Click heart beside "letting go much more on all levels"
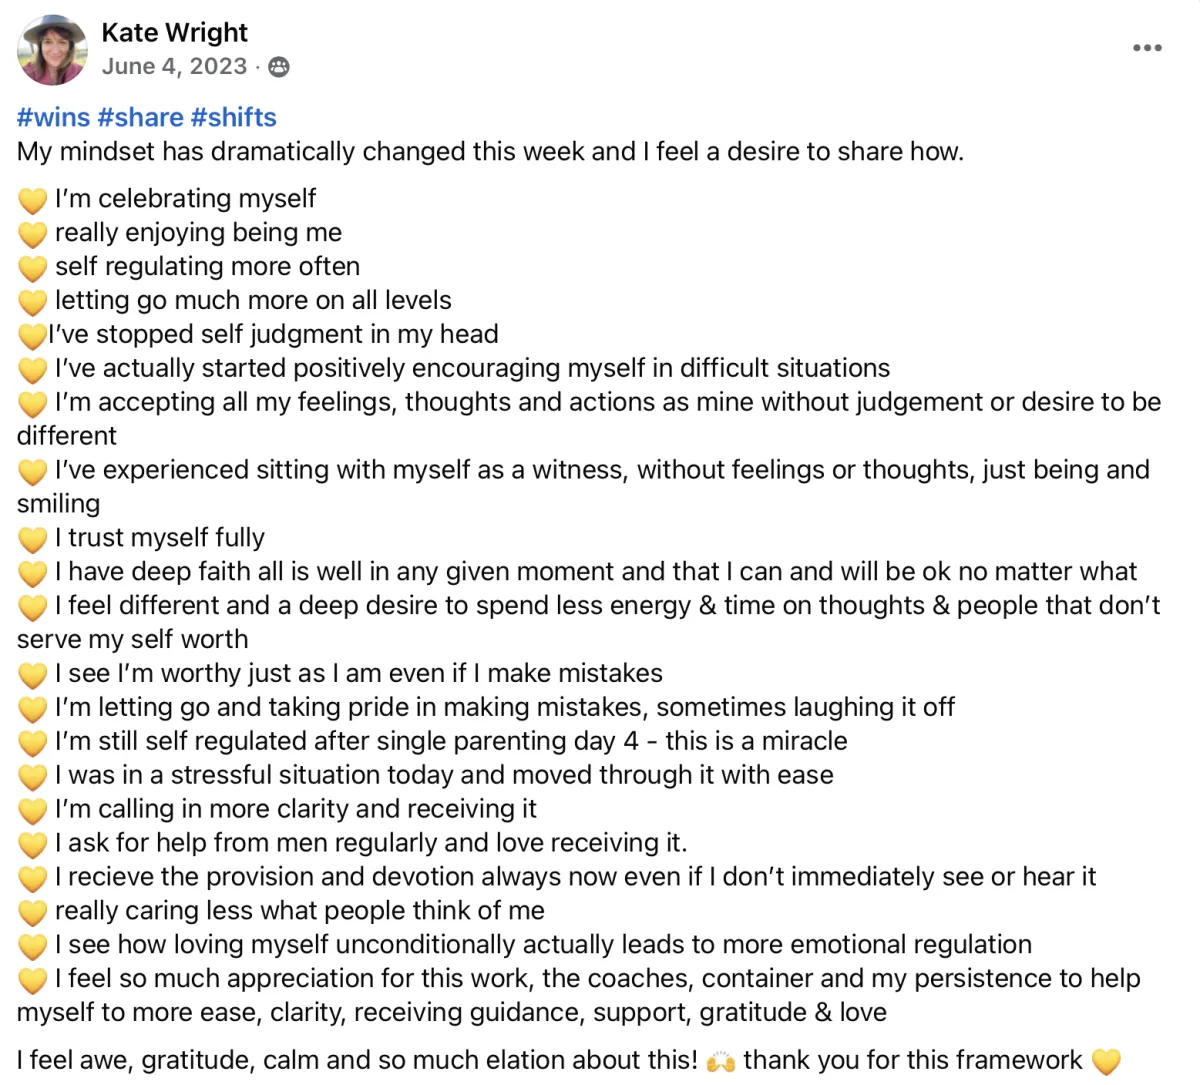The width and height of the screenshot is (1200, 1085). [32, 302]
